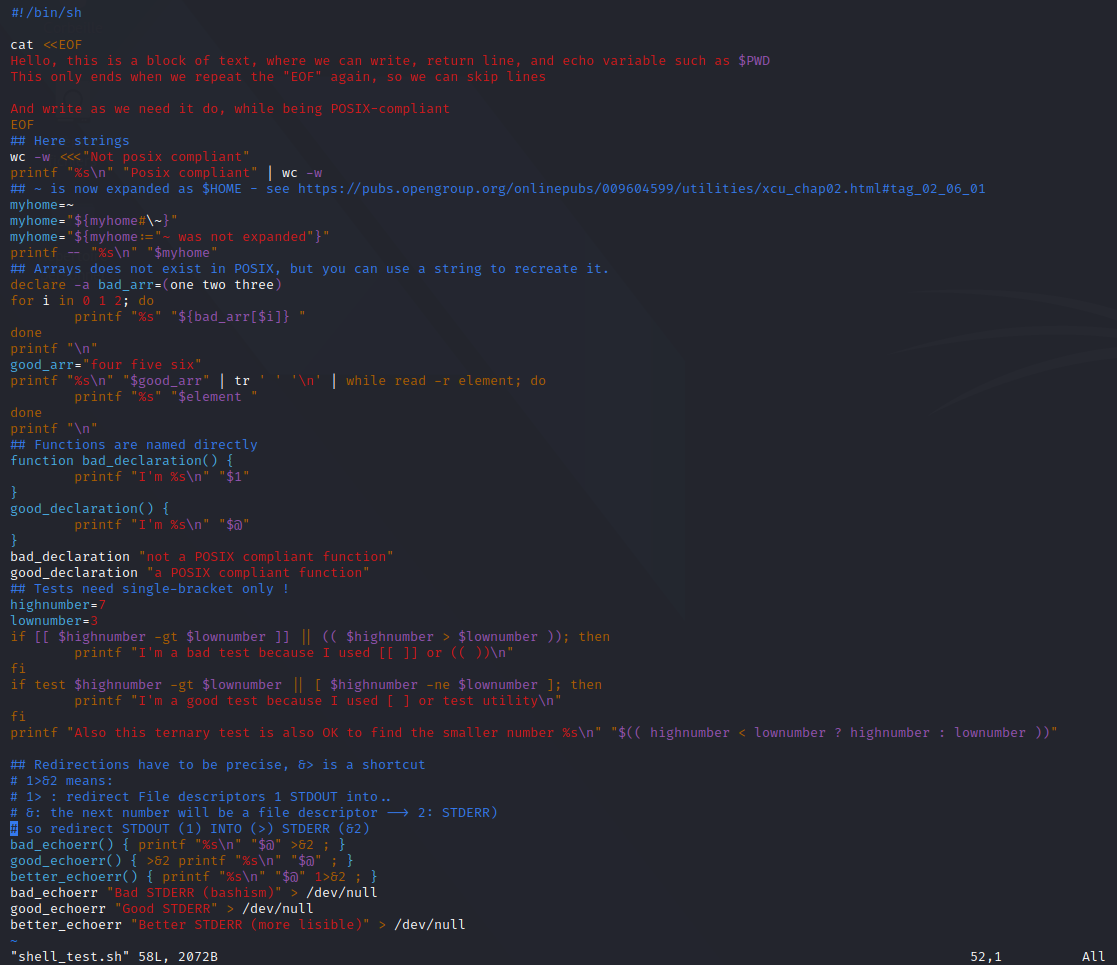Click the "better_echoerr() {" definition line
1117x965 pixels.
click(x=194, y=877)
